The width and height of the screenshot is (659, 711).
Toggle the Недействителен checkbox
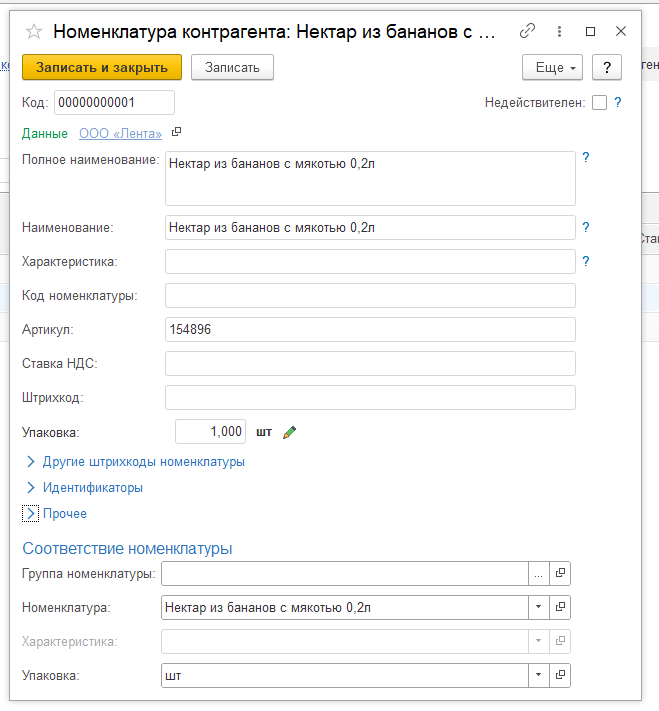599,102
